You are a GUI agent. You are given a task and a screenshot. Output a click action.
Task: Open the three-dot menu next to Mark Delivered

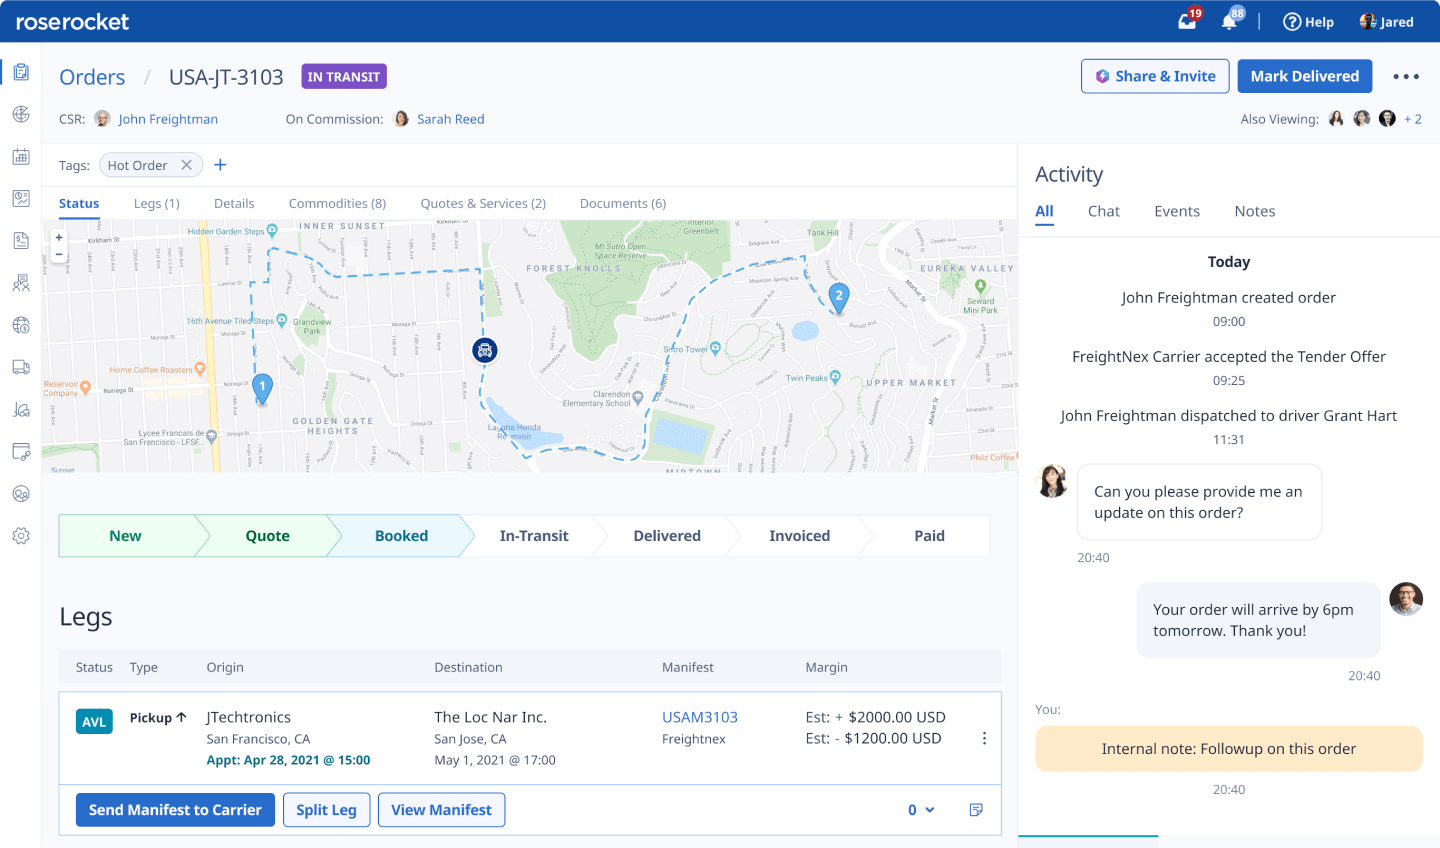[x=1406, y=76]
